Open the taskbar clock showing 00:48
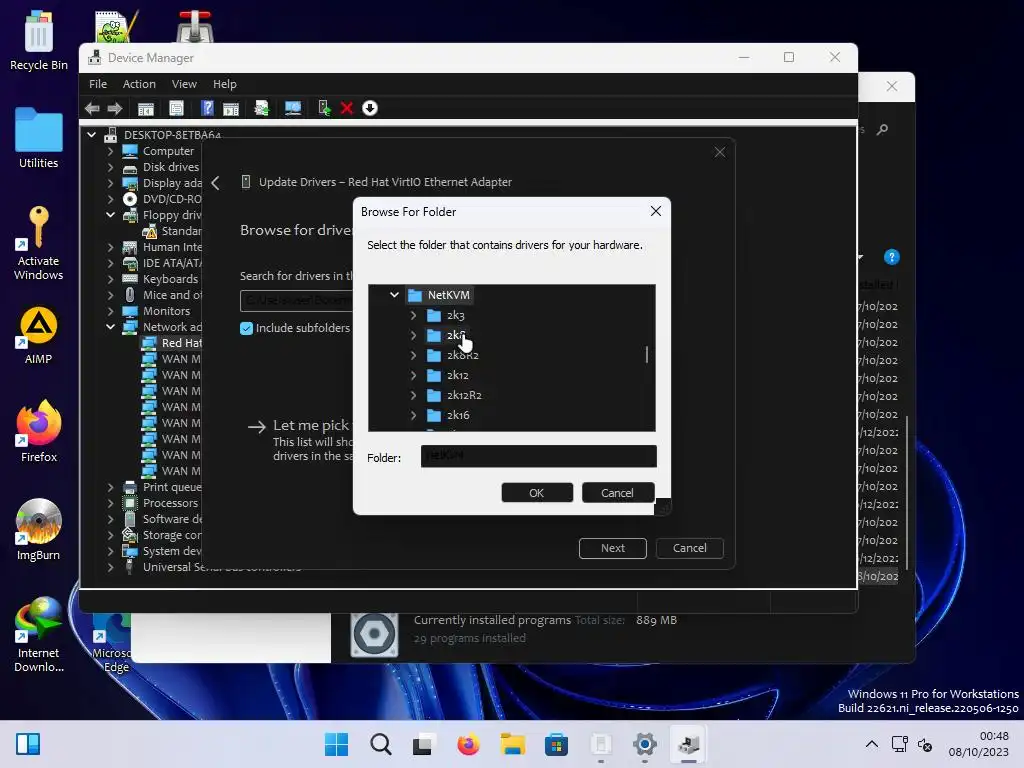Viewport: 1024px width, 768px height. coord(978,744)
